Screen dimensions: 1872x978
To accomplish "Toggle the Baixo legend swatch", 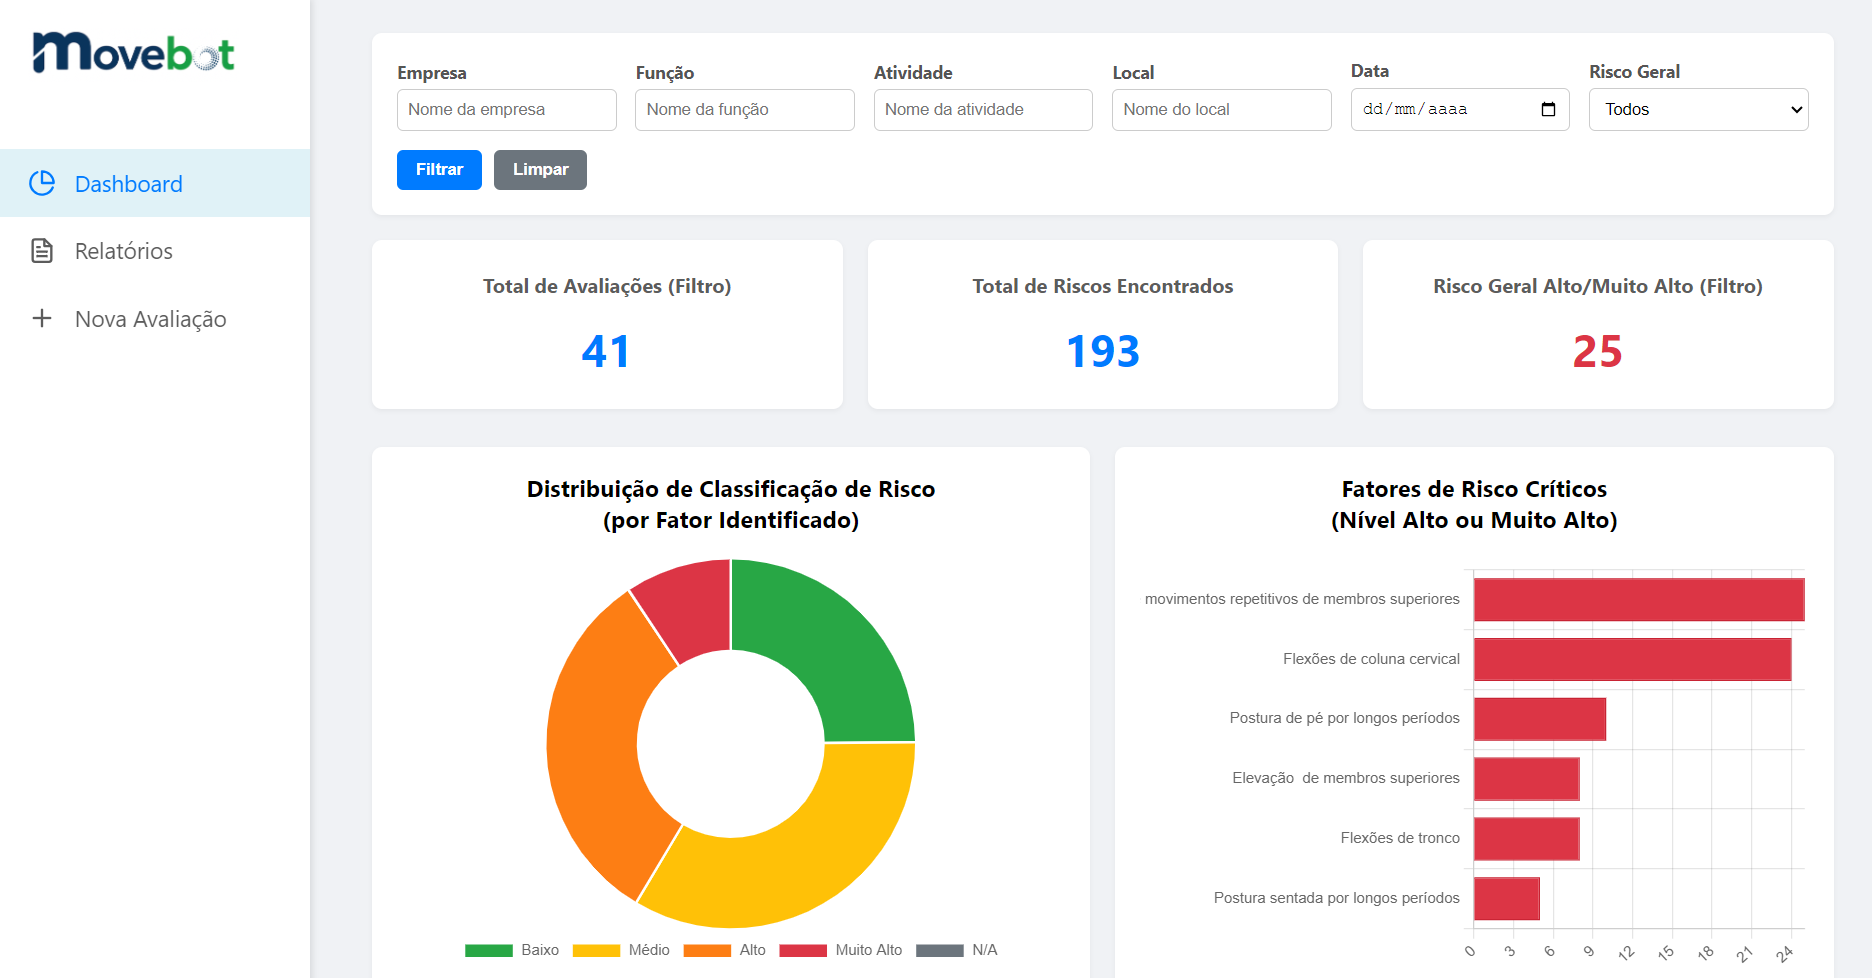I will [489, 950].
